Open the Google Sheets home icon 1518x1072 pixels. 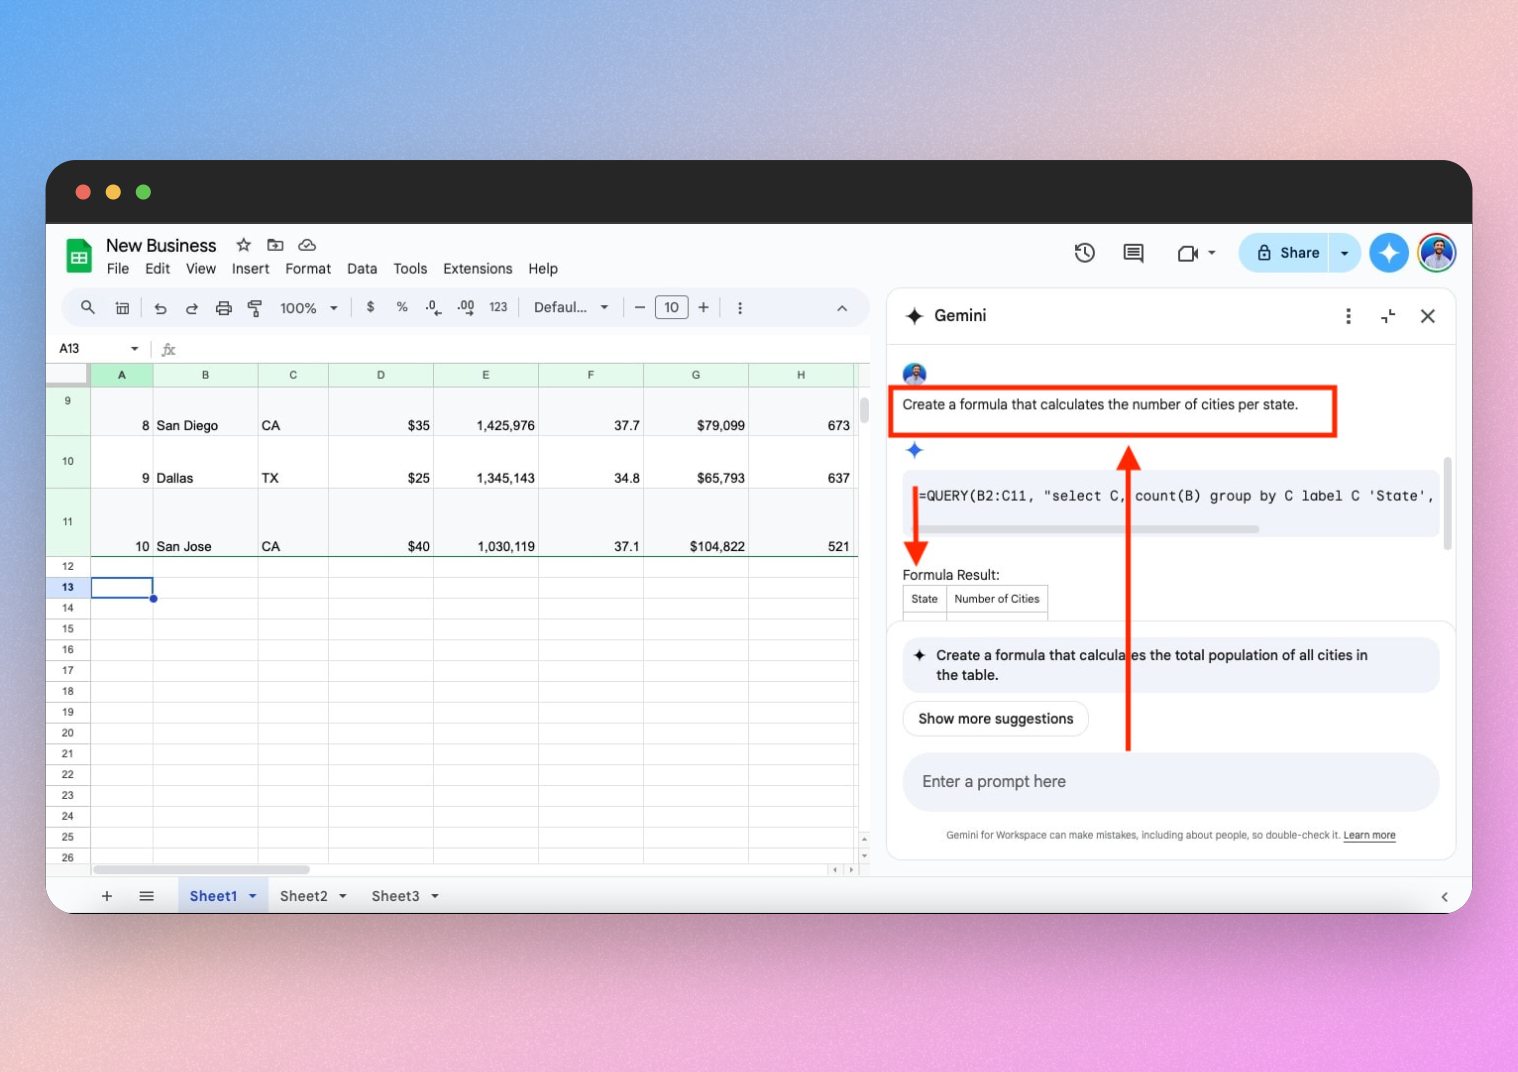click(79, 256)
